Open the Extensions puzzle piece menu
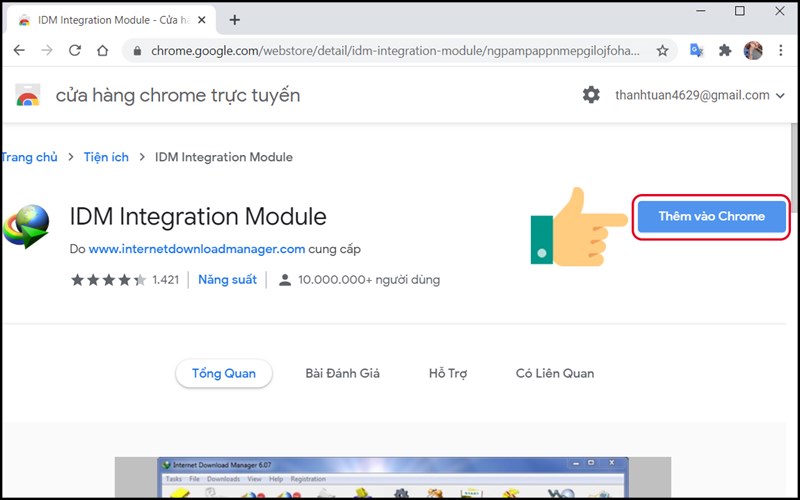This screenshot has width=800, height=500. pos(724,51)
